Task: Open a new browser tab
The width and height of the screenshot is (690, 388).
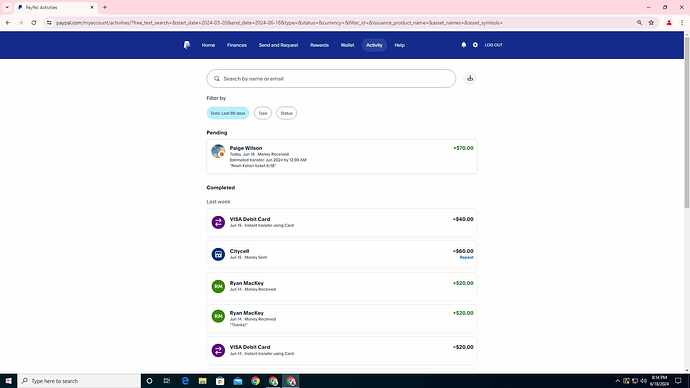Action: (x=105, y=7)
